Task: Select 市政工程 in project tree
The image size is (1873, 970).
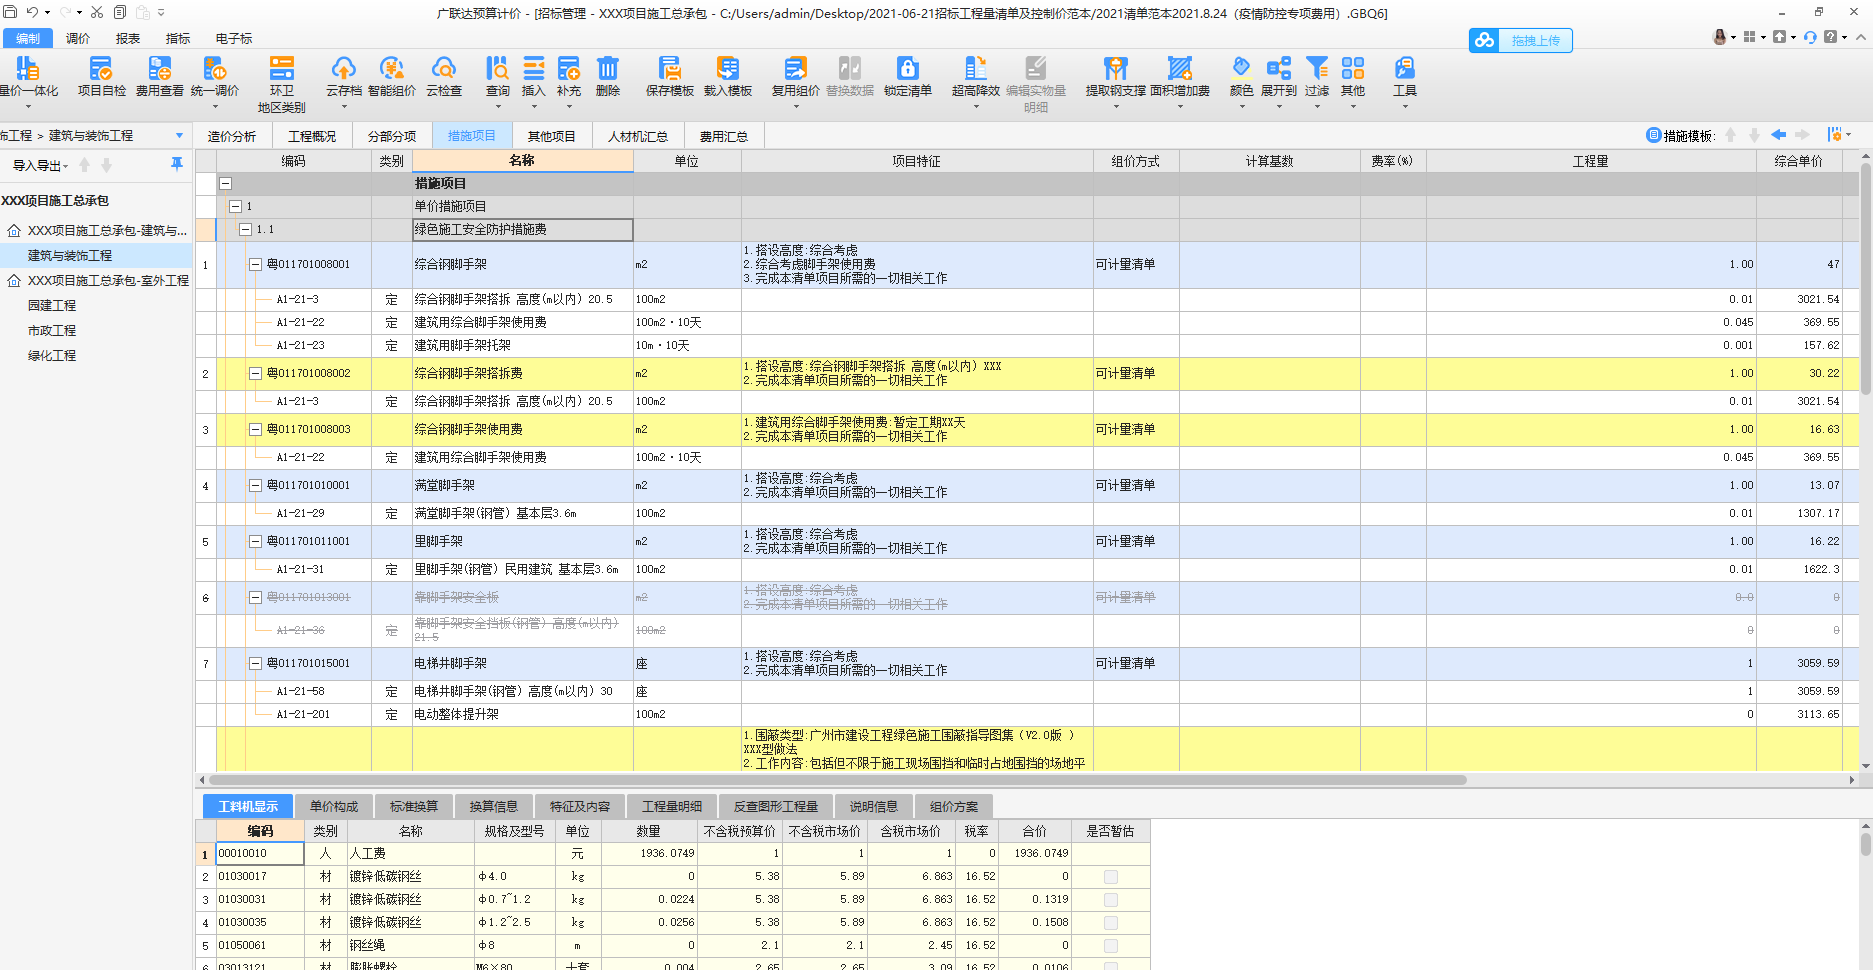Action: pos(52,331)
